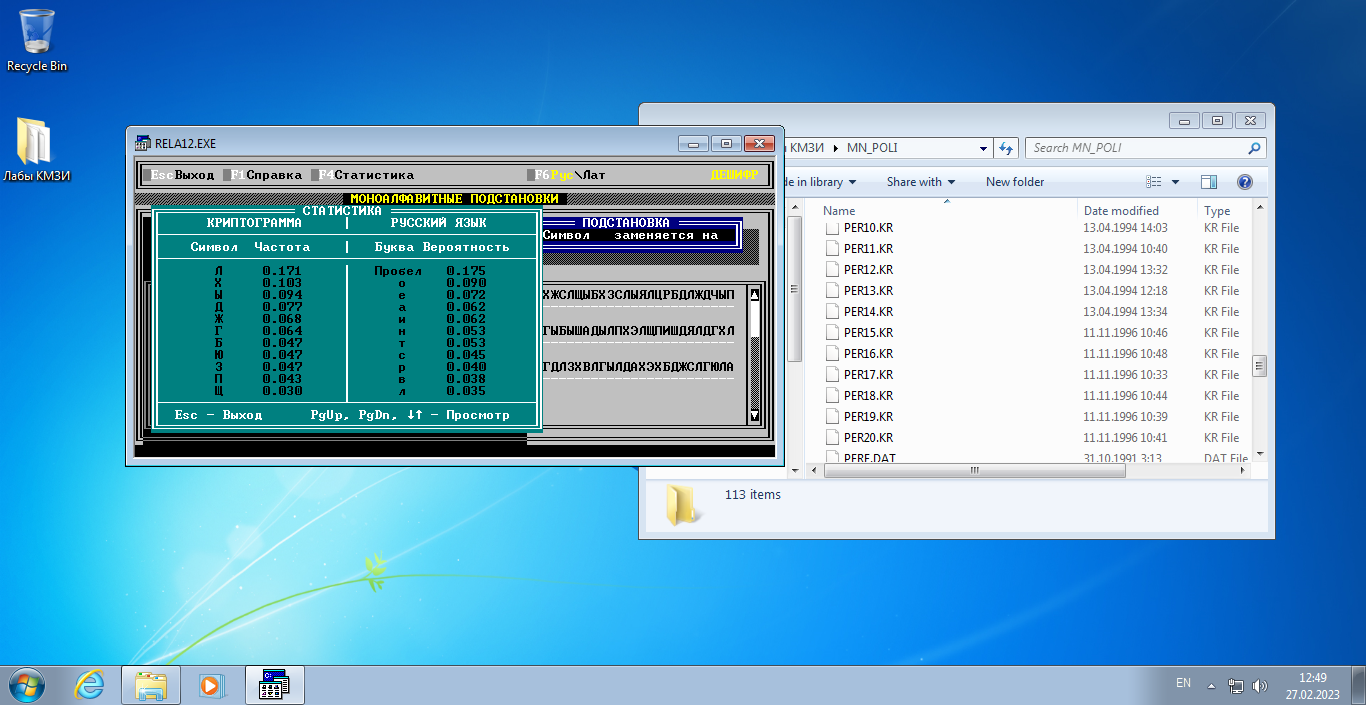The image size is (1366, 705).
Task: Select file PER15.KR
Action: [x=868, y=333]
